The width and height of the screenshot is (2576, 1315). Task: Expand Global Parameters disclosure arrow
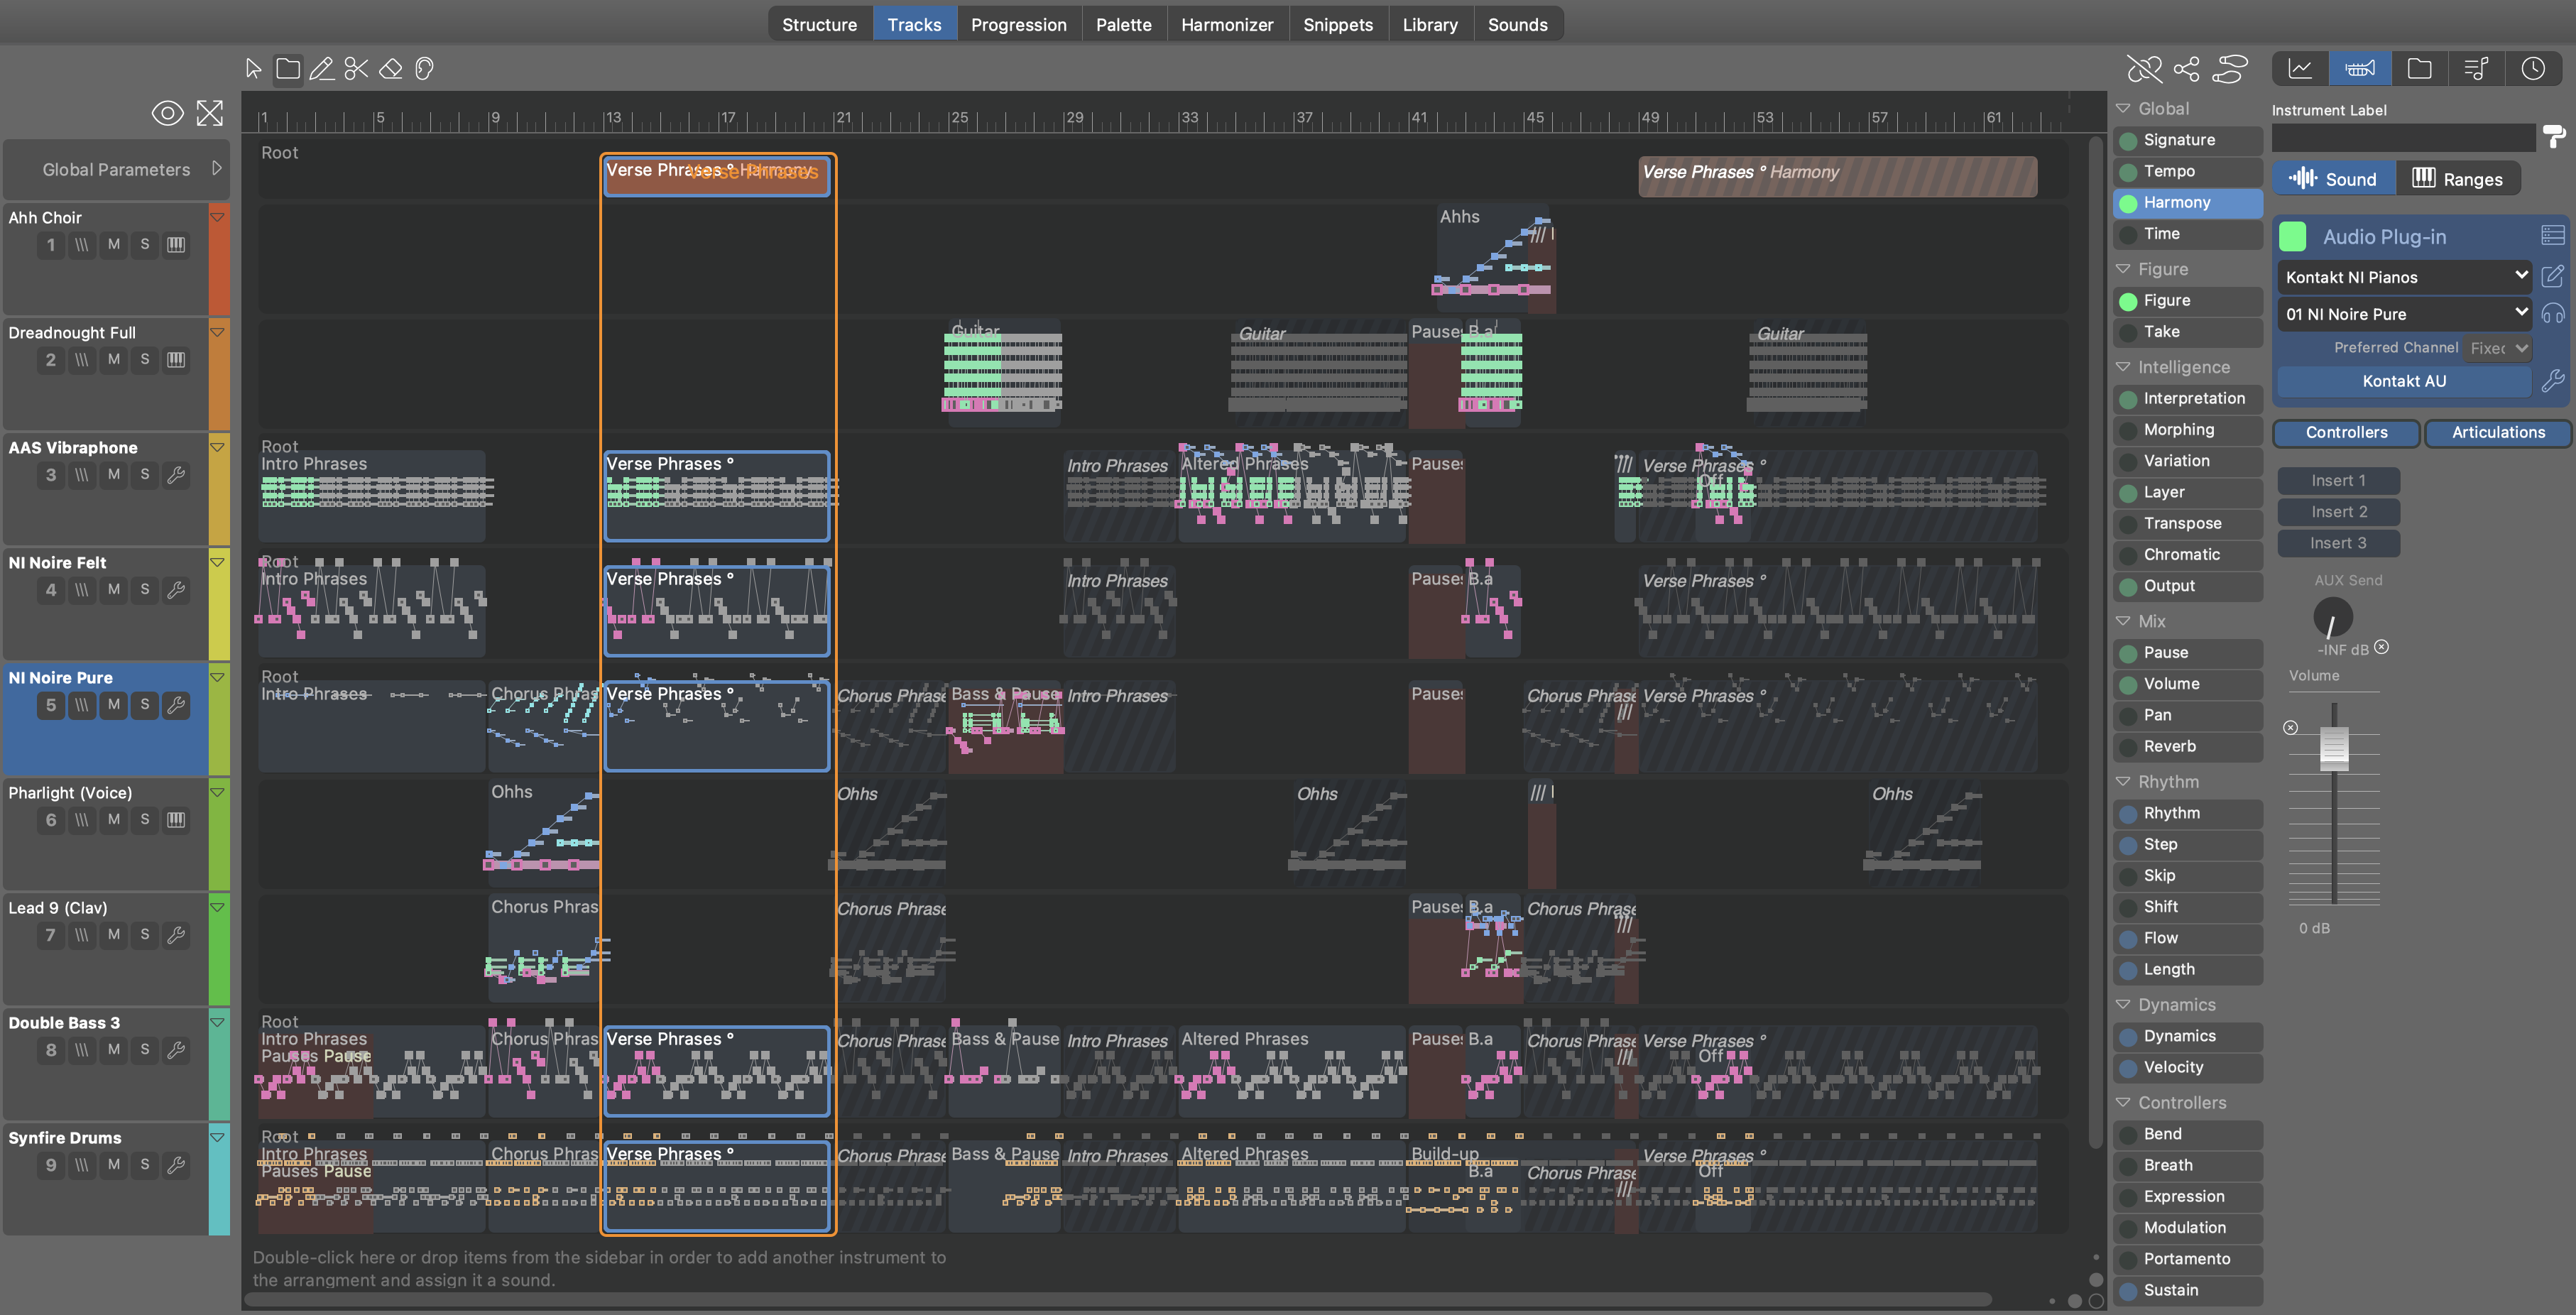[217, 169]
